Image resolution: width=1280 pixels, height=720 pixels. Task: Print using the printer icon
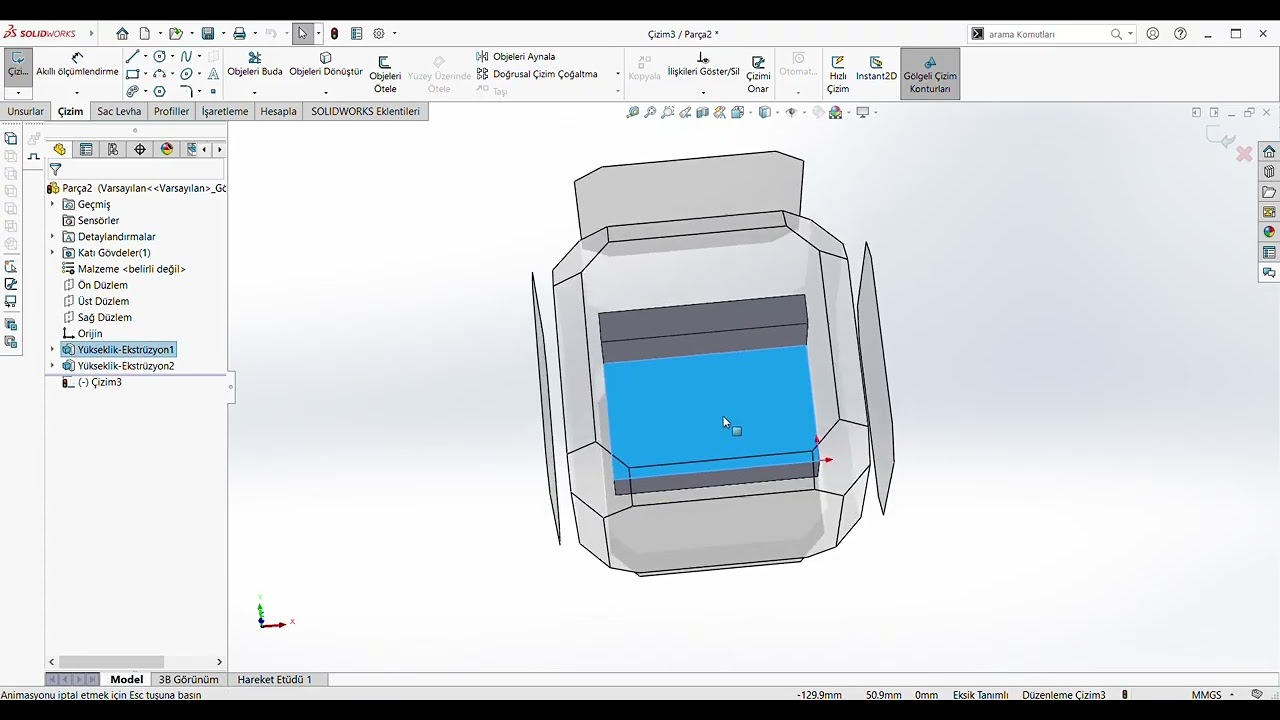239,34
